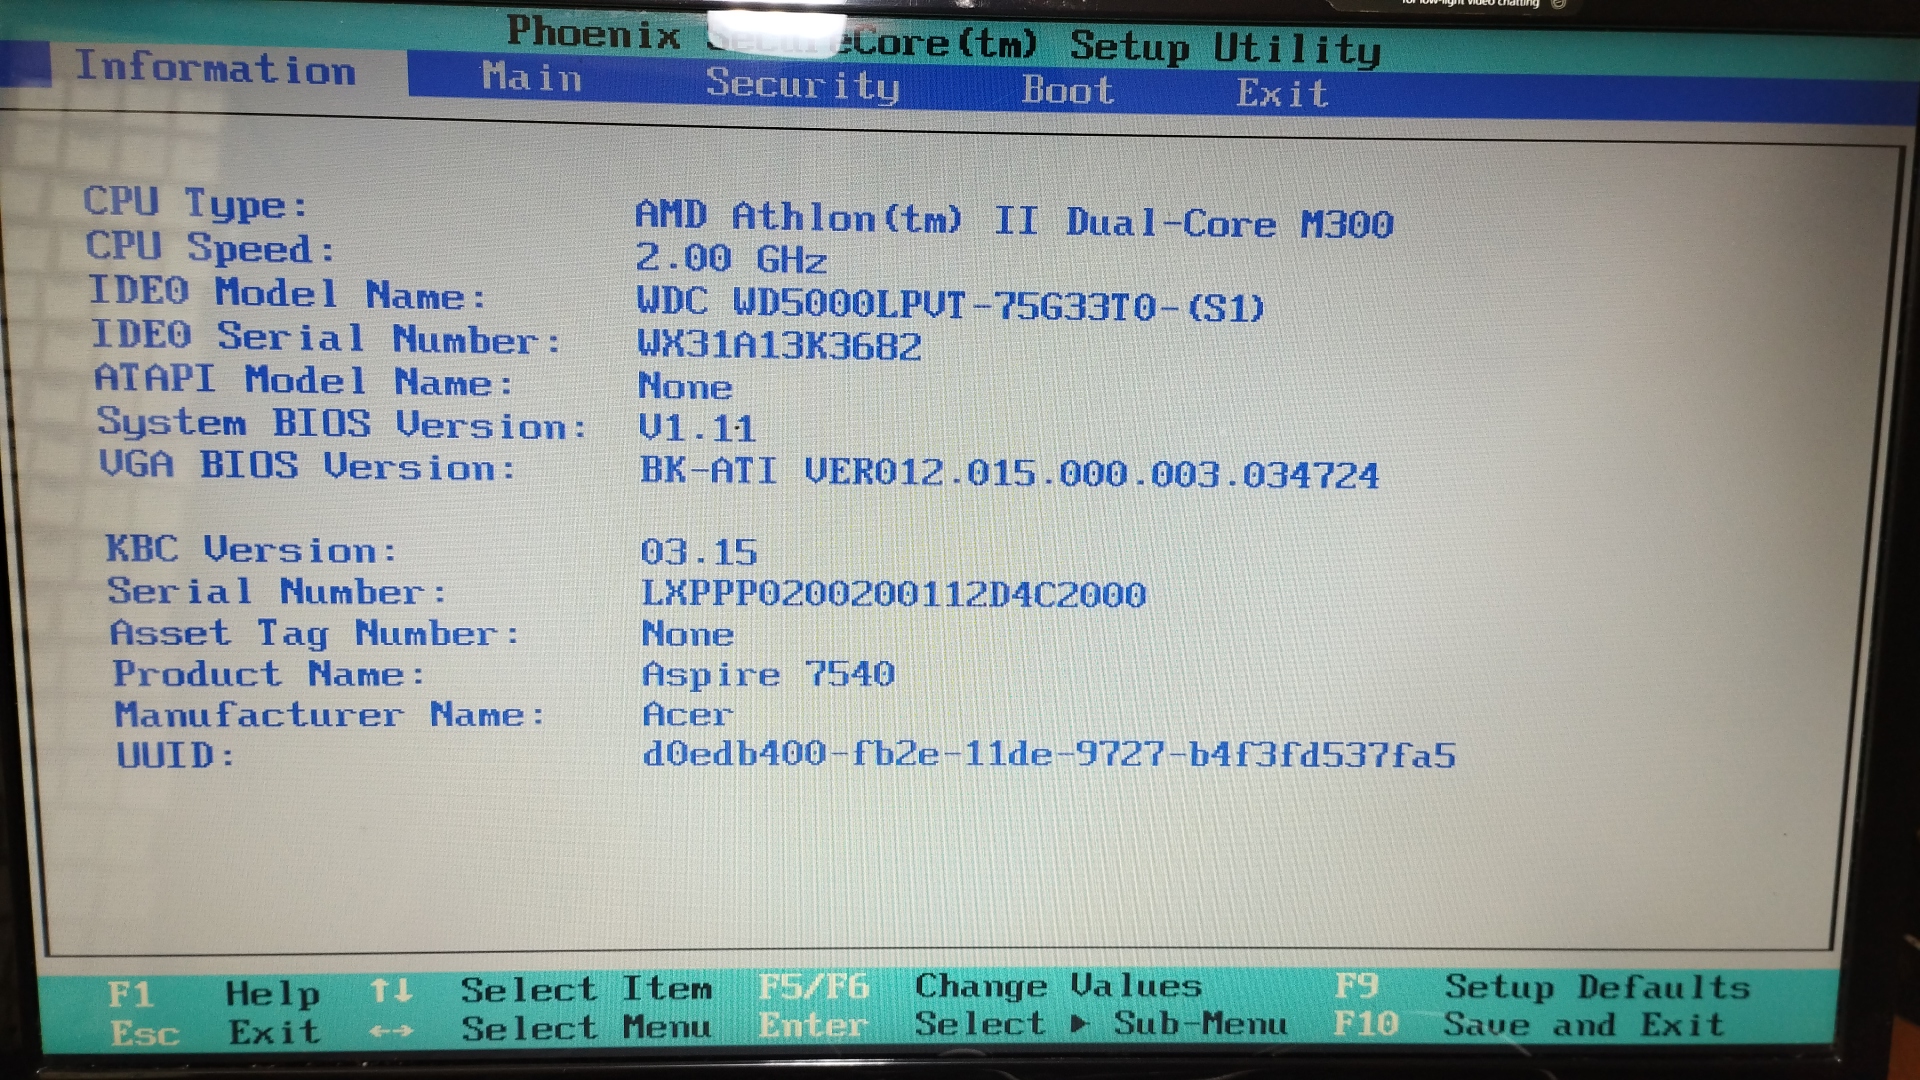
Task: Select the KBC Version label
Action: (252, 549)
